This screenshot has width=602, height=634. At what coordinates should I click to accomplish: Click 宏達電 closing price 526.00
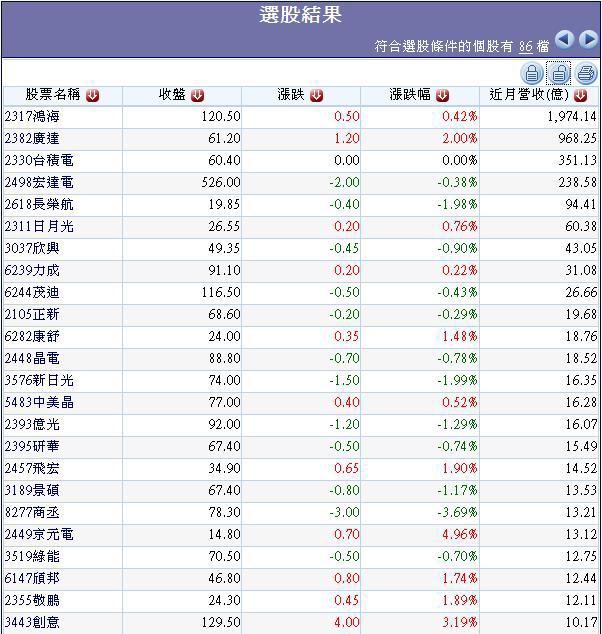click(221, 183)
